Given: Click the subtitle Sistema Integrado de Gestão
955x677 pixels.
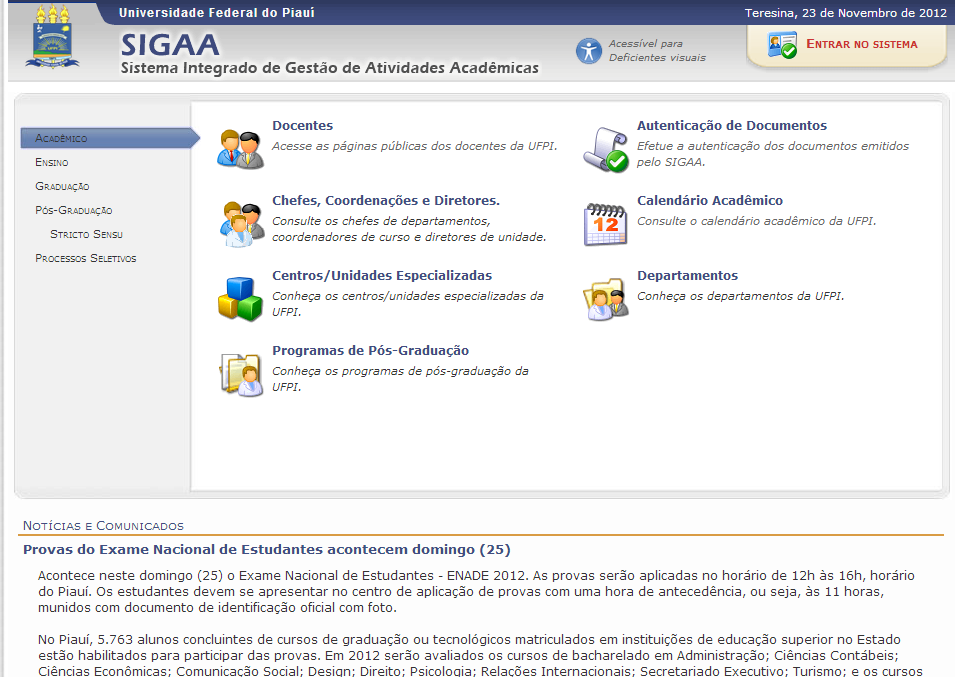Looking at the screenshot, I should (x=329, y=68).
